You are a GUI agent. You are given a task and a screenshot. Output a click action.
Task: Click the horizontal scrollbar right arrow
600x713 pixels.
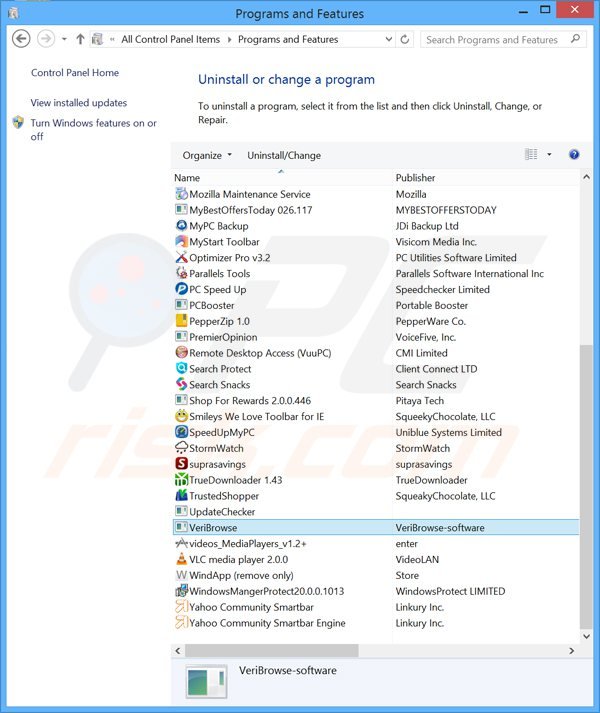coord(572,651)
